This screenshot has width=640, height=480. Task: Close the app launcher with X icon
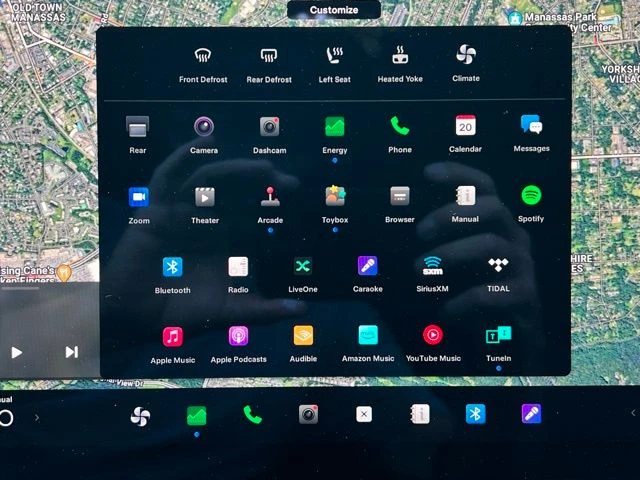point(364,414)
